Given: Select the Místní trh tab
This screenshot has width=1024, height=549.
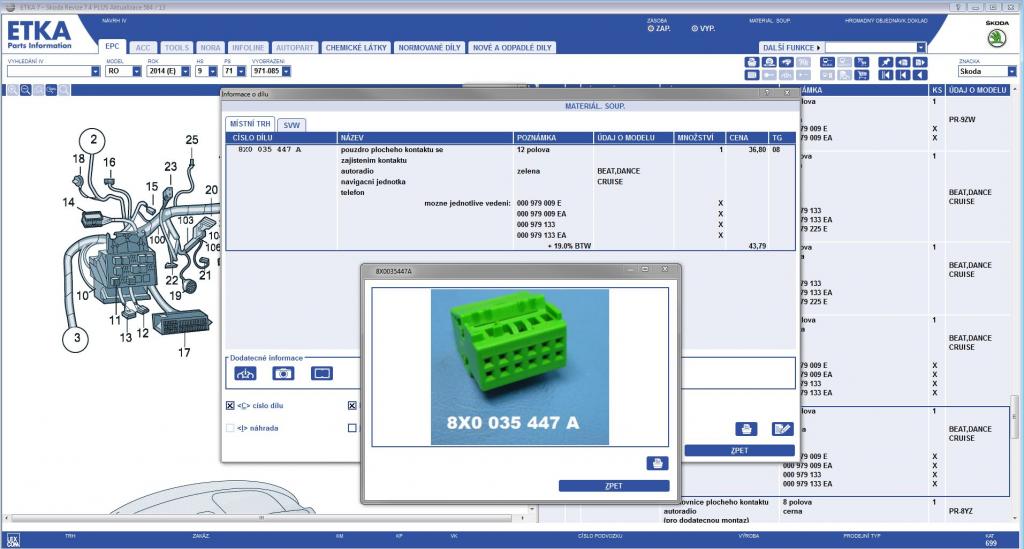Looking at the screenshot, I should coord(250,123).
